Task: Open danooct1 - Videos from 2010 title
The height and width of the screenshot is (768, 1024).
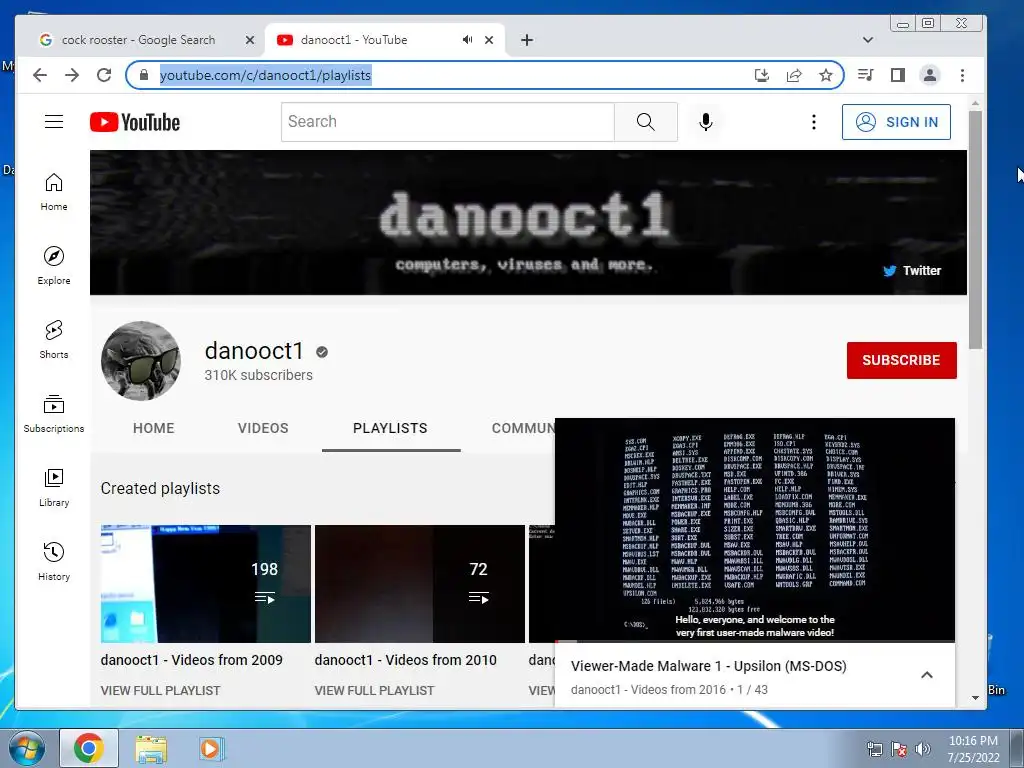Action: click(x=406, y=660)
